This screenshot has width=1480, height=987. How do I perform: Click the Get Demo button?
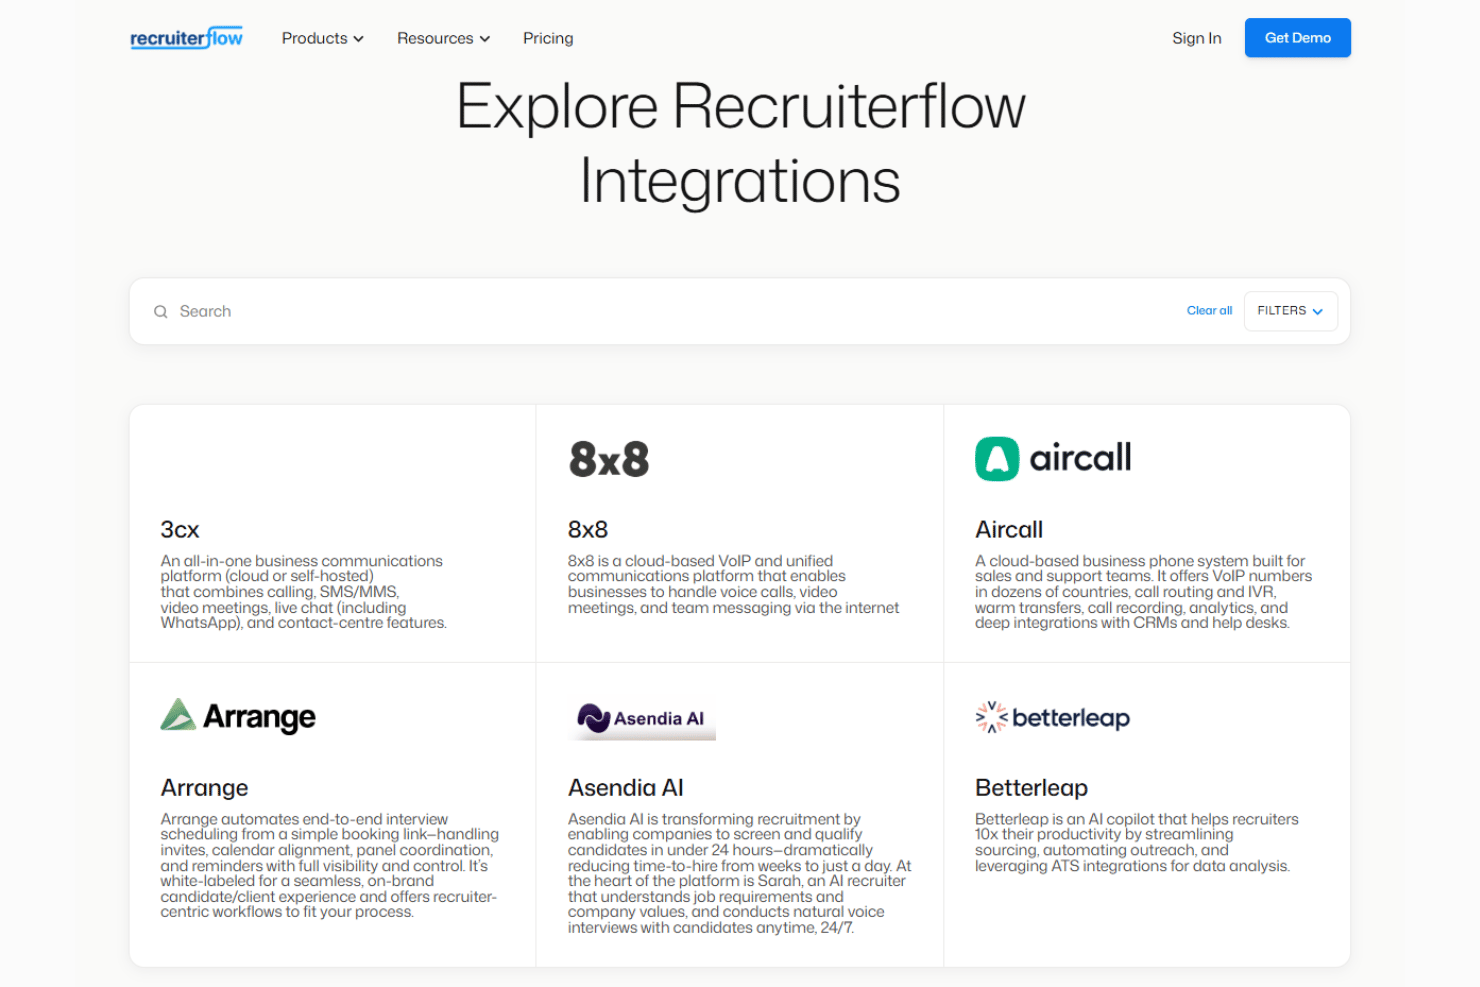[x=1297, y=38]
